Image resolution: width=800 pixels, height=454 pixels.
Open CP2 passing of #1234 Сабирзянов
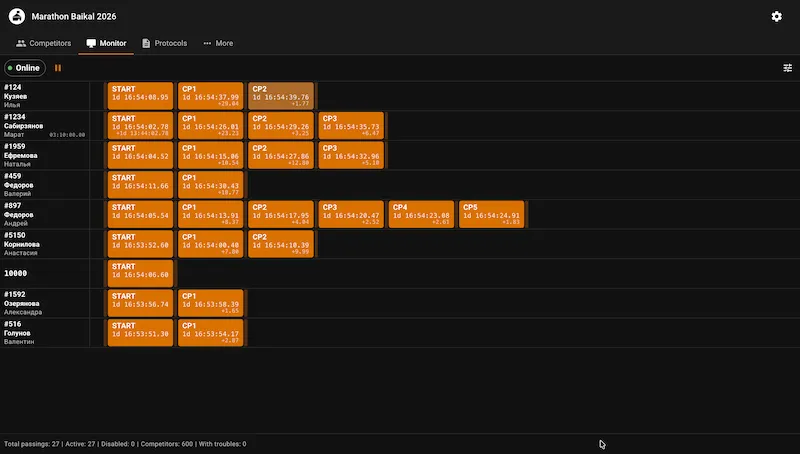tap(281, 125)
